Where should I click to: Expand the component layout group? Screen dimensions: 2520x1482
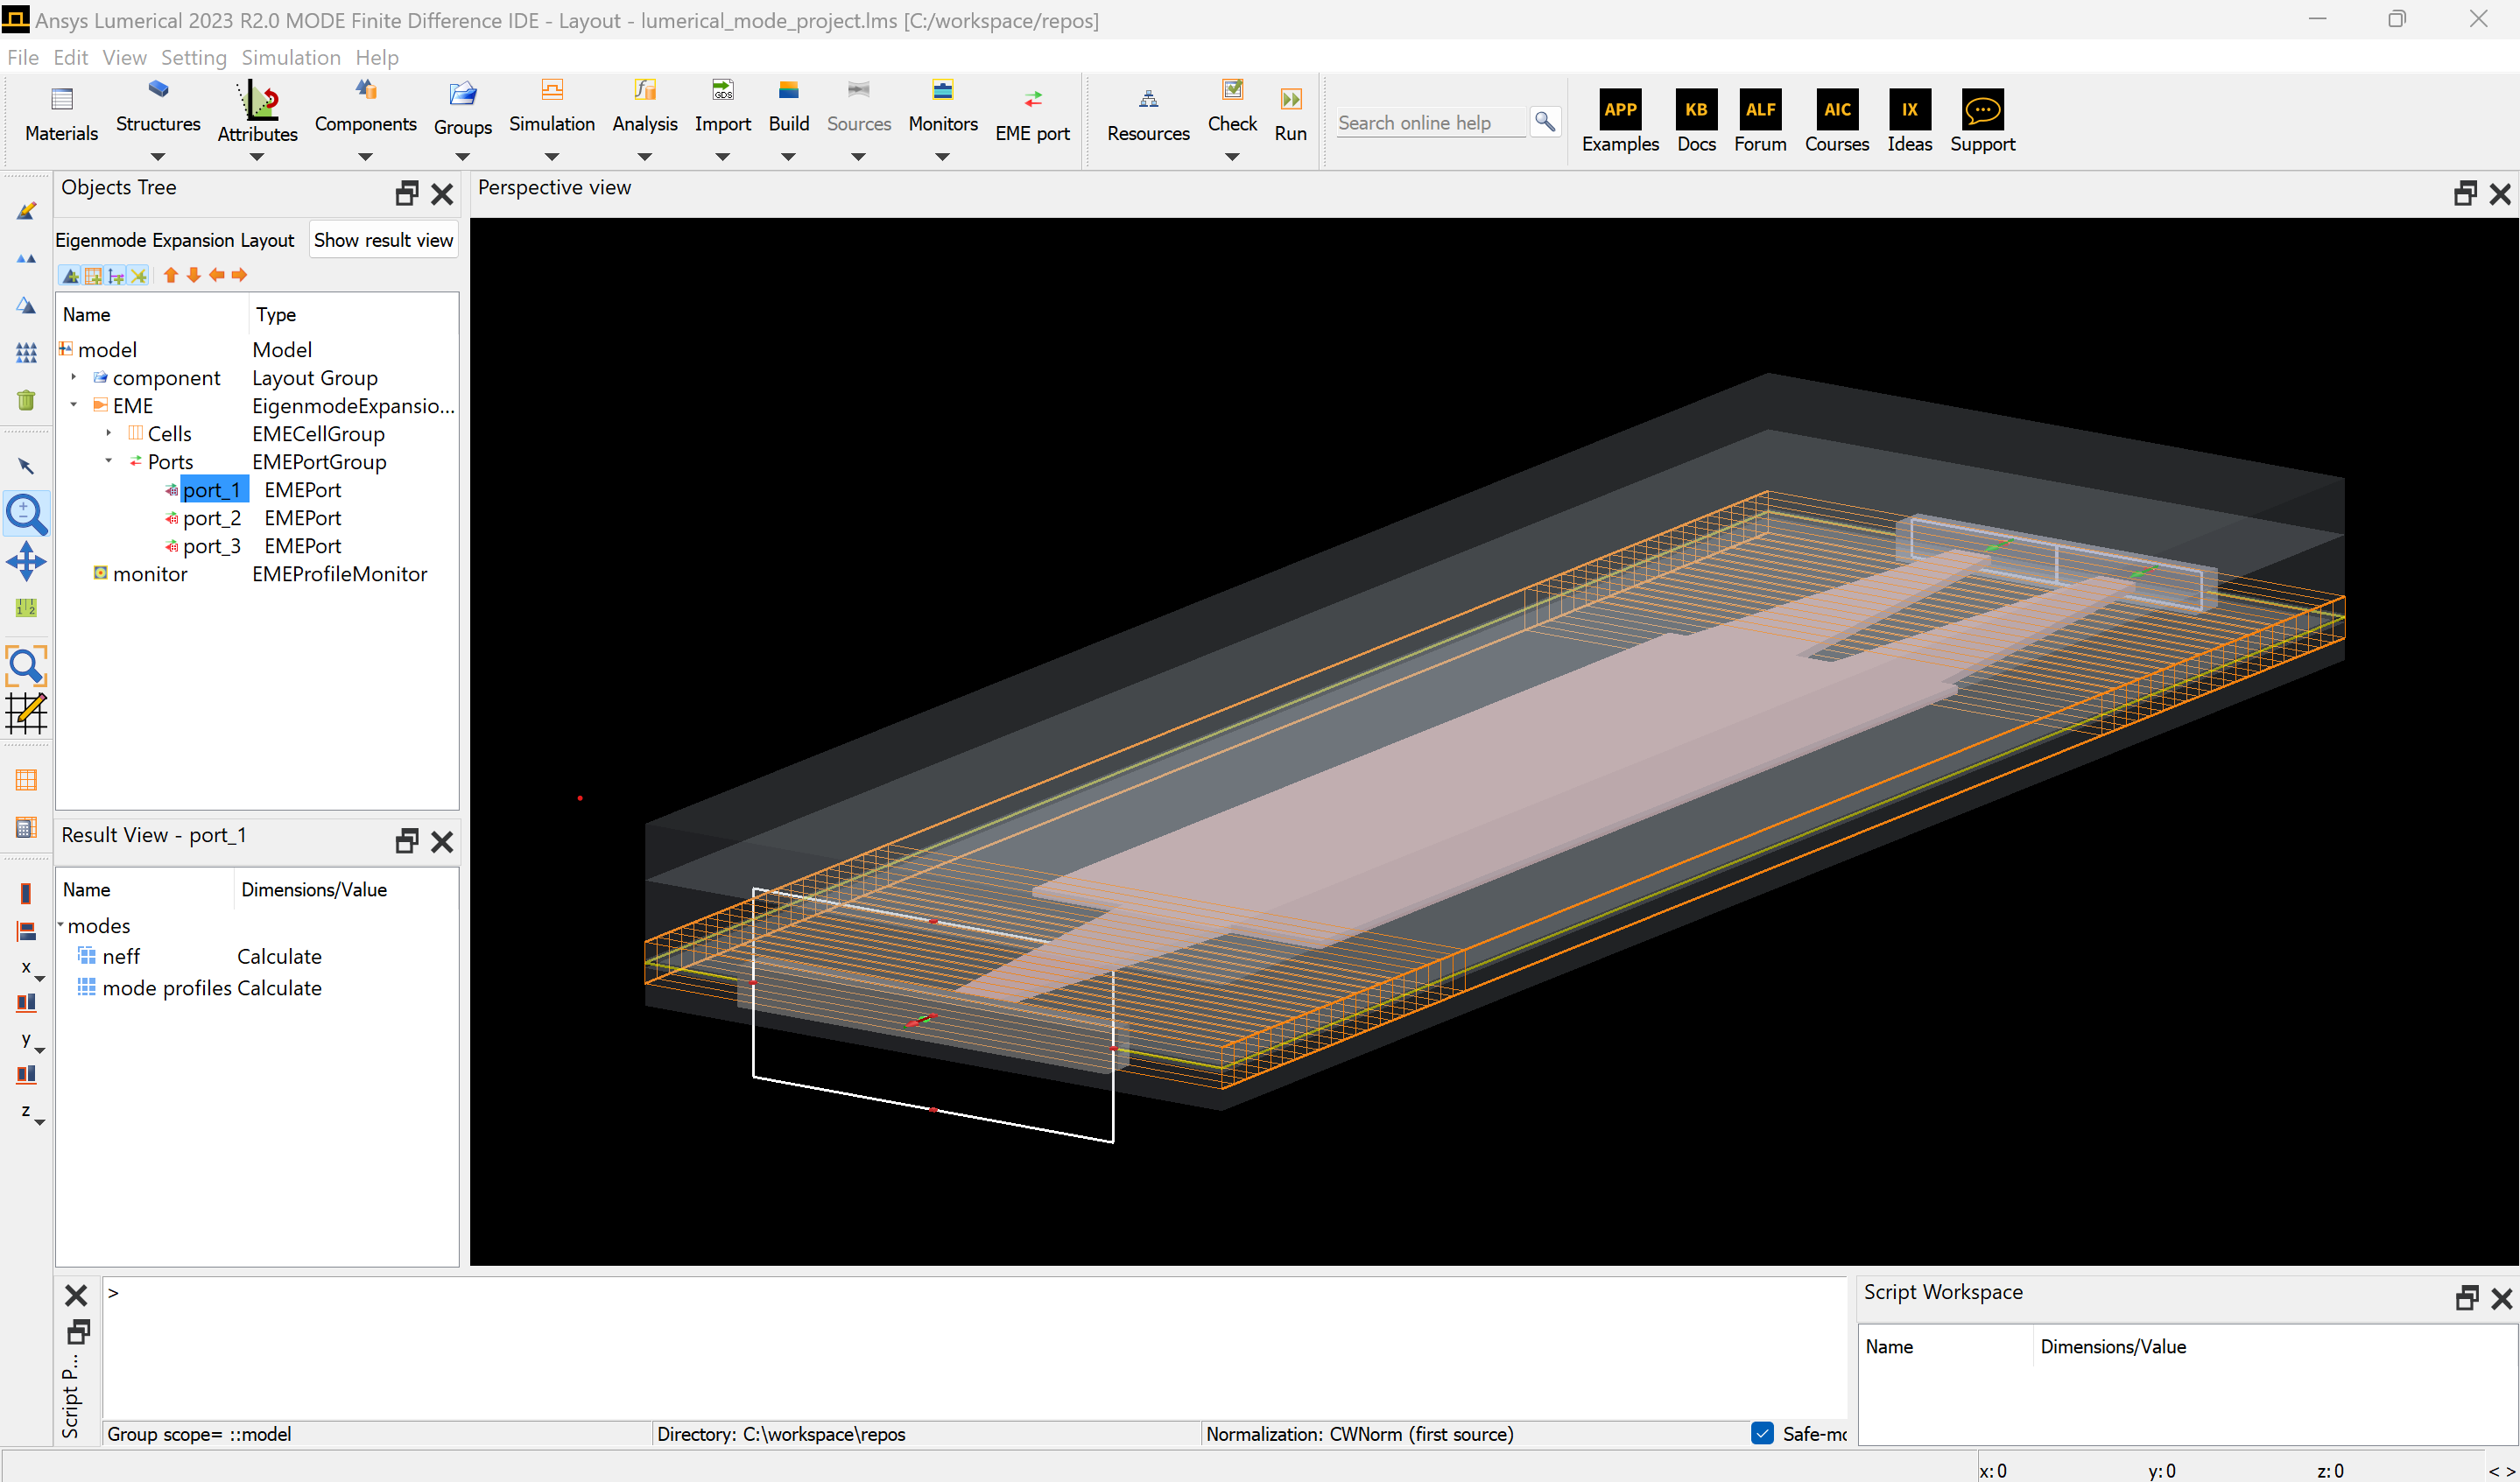pyautogui.click(x=74, y=378)
